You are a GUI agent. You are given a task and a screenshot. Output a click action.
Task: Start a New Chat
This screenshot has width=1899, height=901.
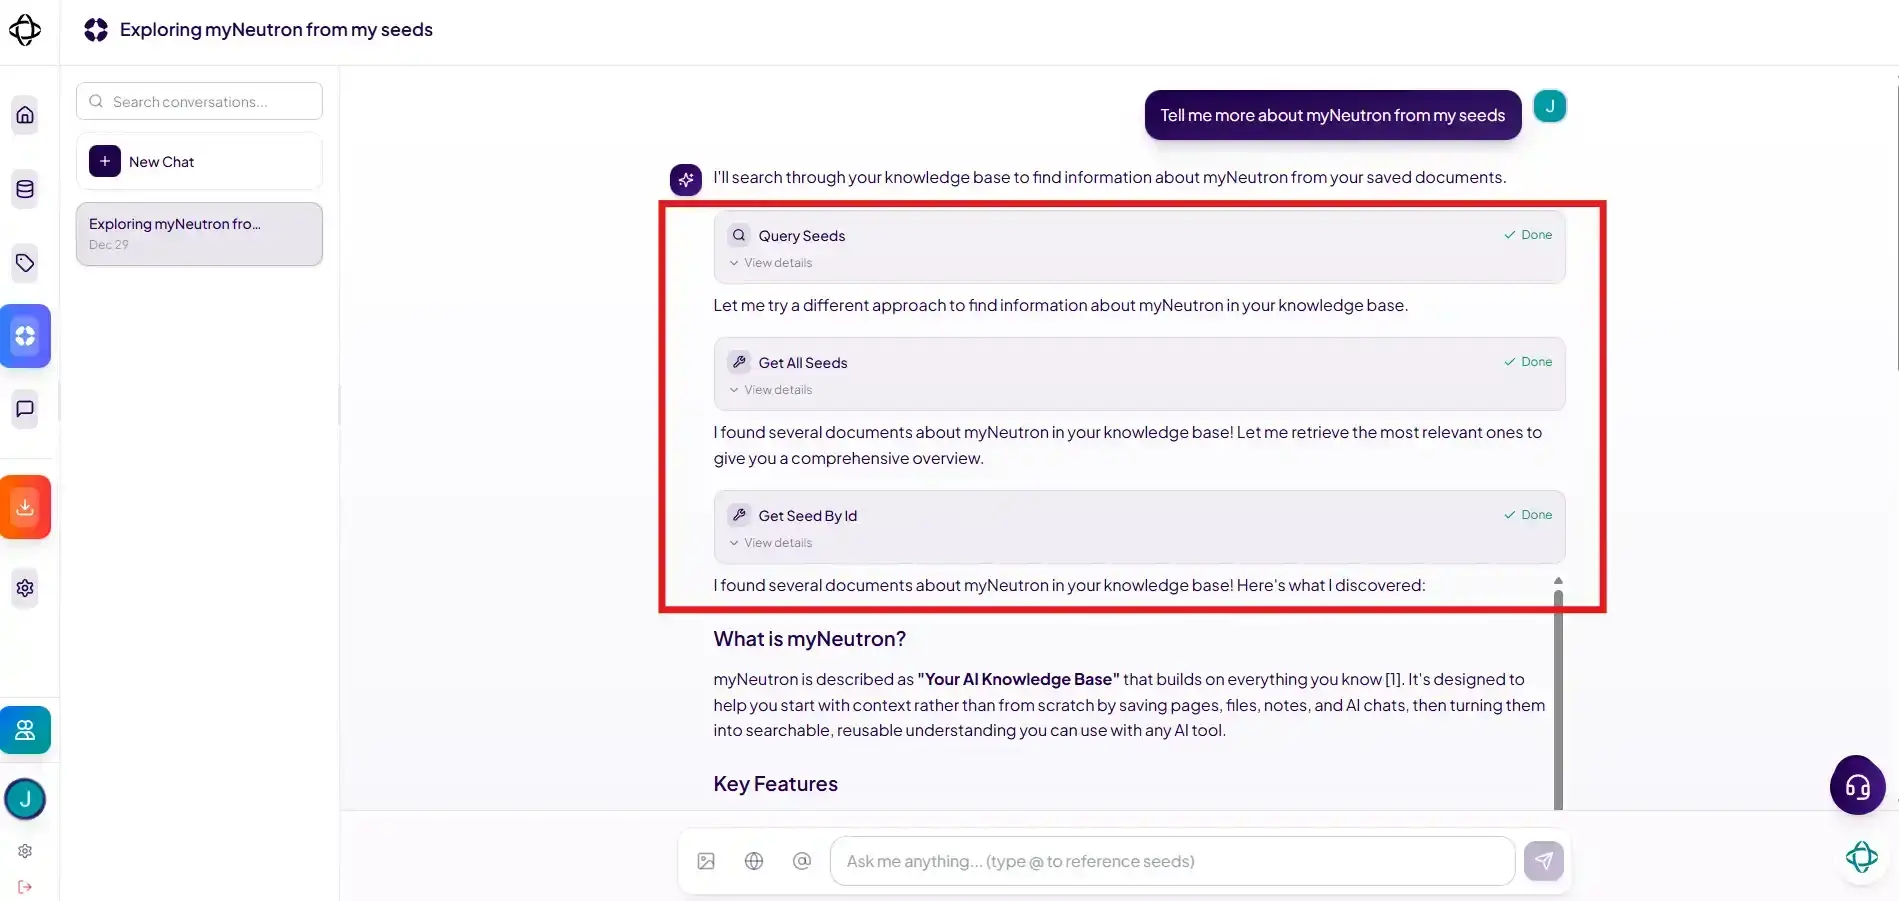coord(199,162)
